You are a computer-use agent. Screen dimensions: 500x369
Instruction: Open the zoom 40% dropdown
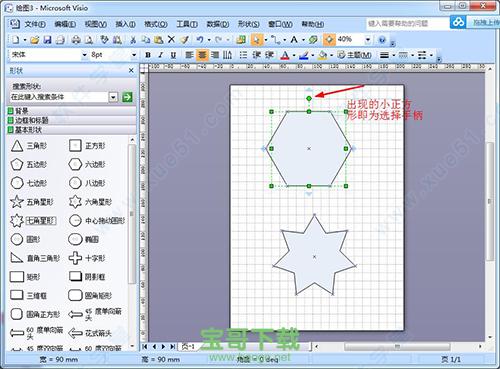tap(368, 40)
